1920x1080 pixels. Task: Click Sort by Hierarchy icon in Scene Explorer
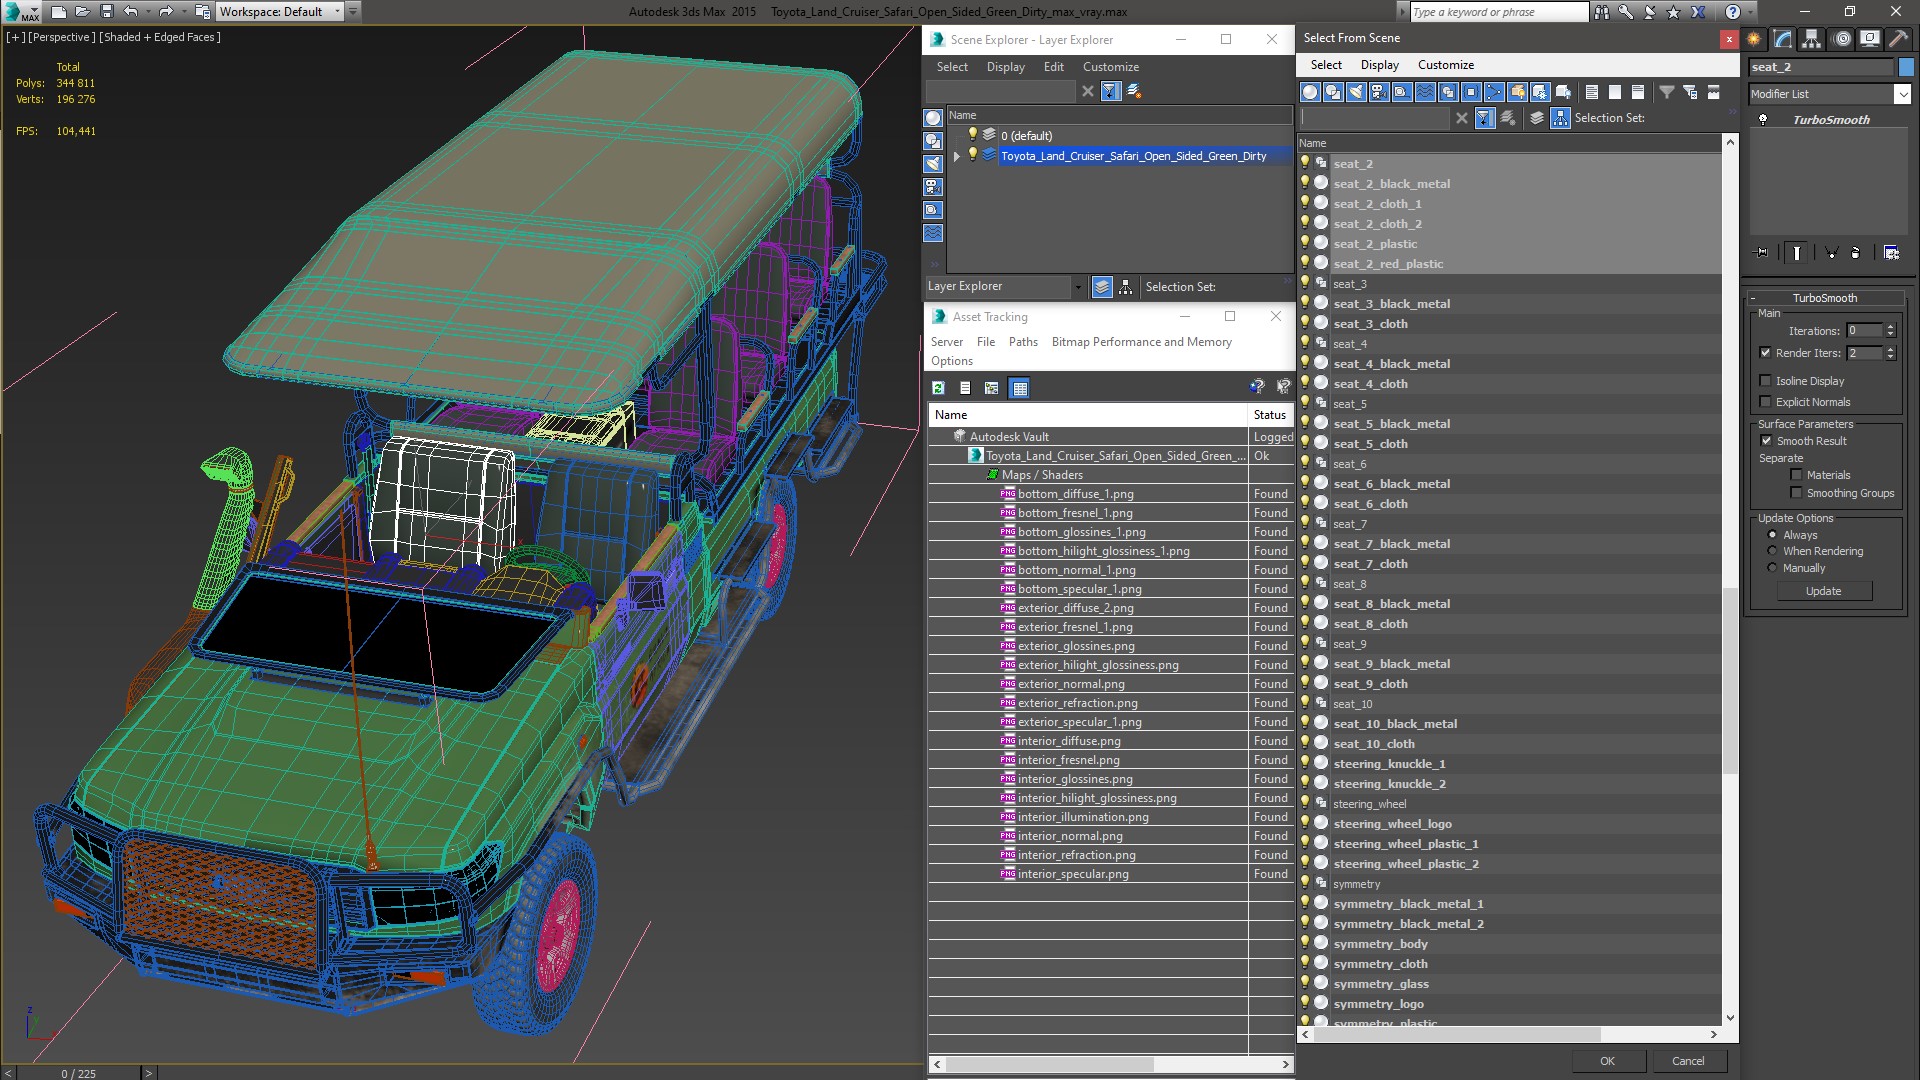1126,287
